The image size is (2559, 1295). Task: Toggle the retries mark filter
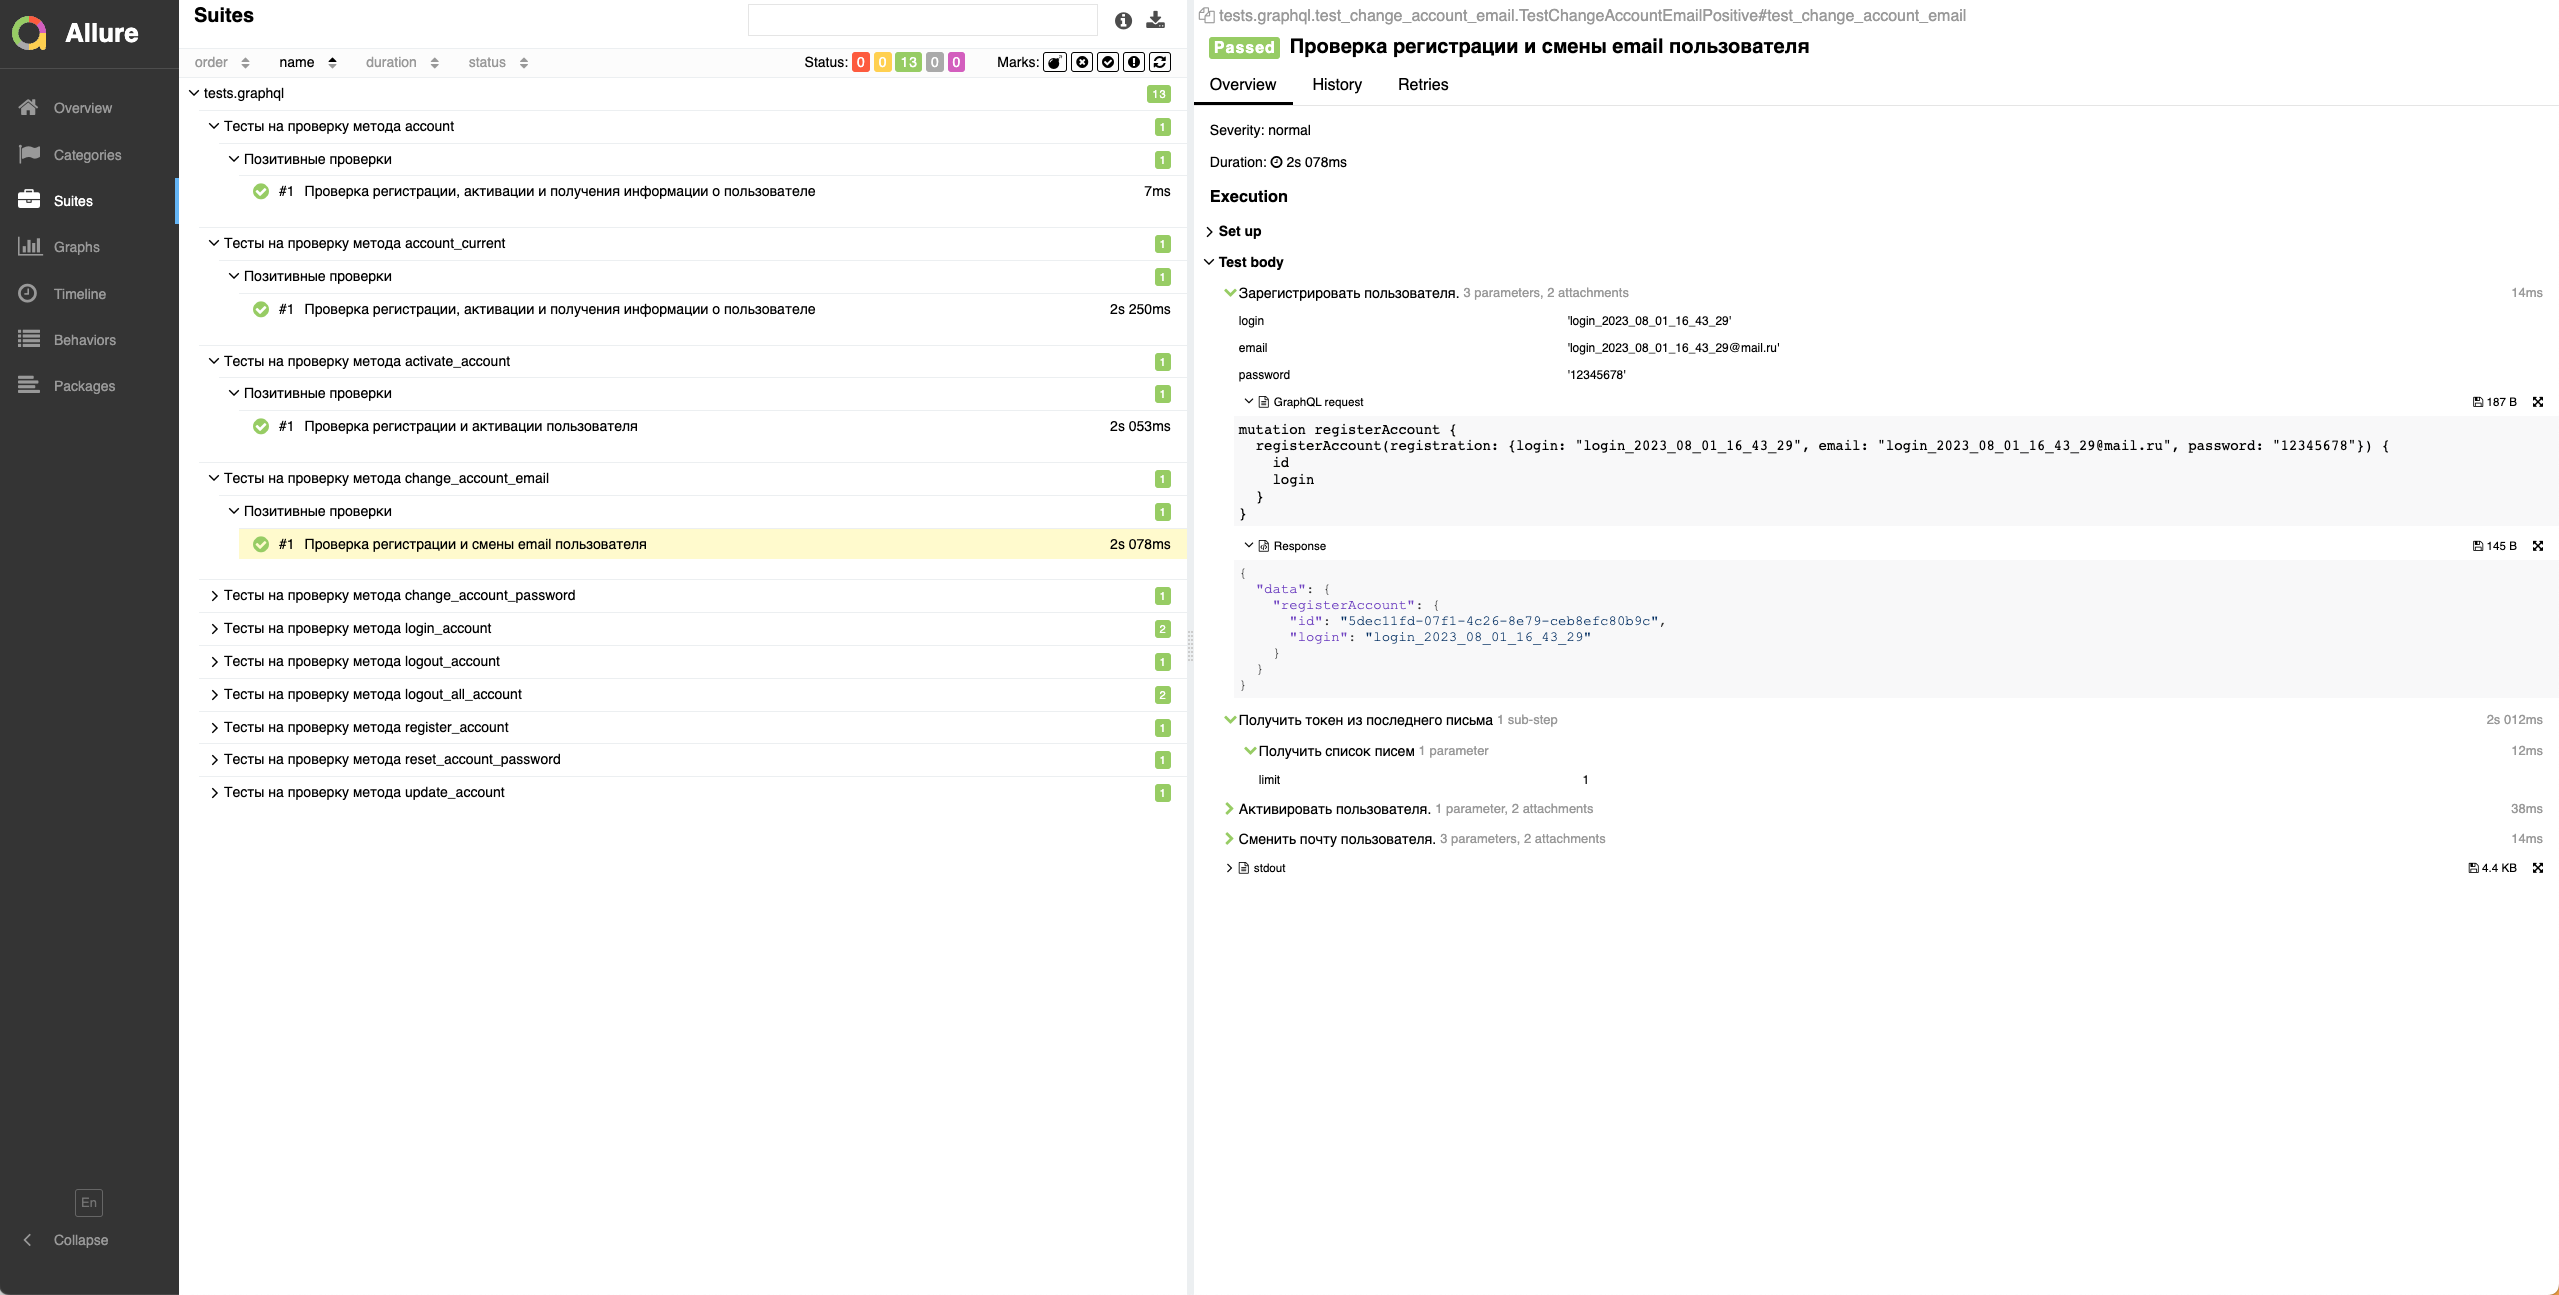click(x=1160, y=62)
